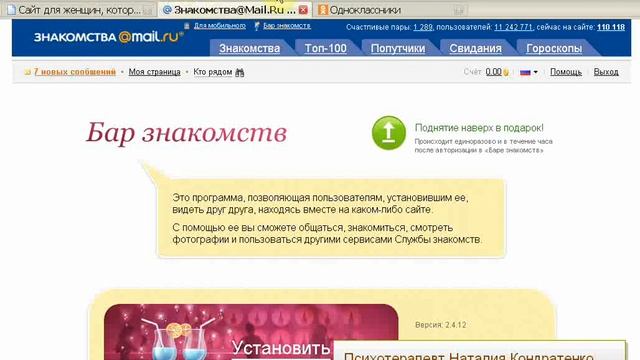Click the cocktail glass icon in header
The height and width of the screenshot is (360, 640).
click(x=257, y=26)
